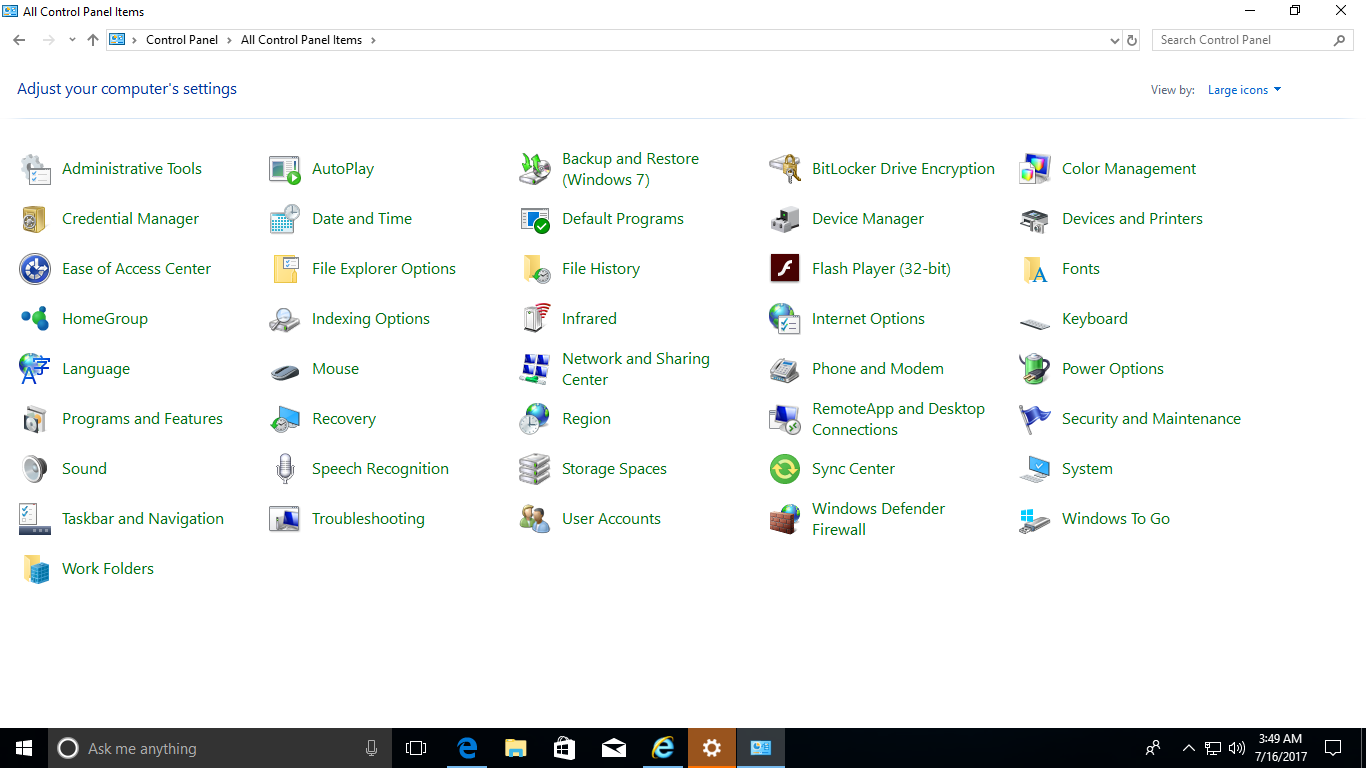The height and width of the screenshot is (768, 1366).
Task: Open the Programs and Features link
Action: click(x=142, y=419)
